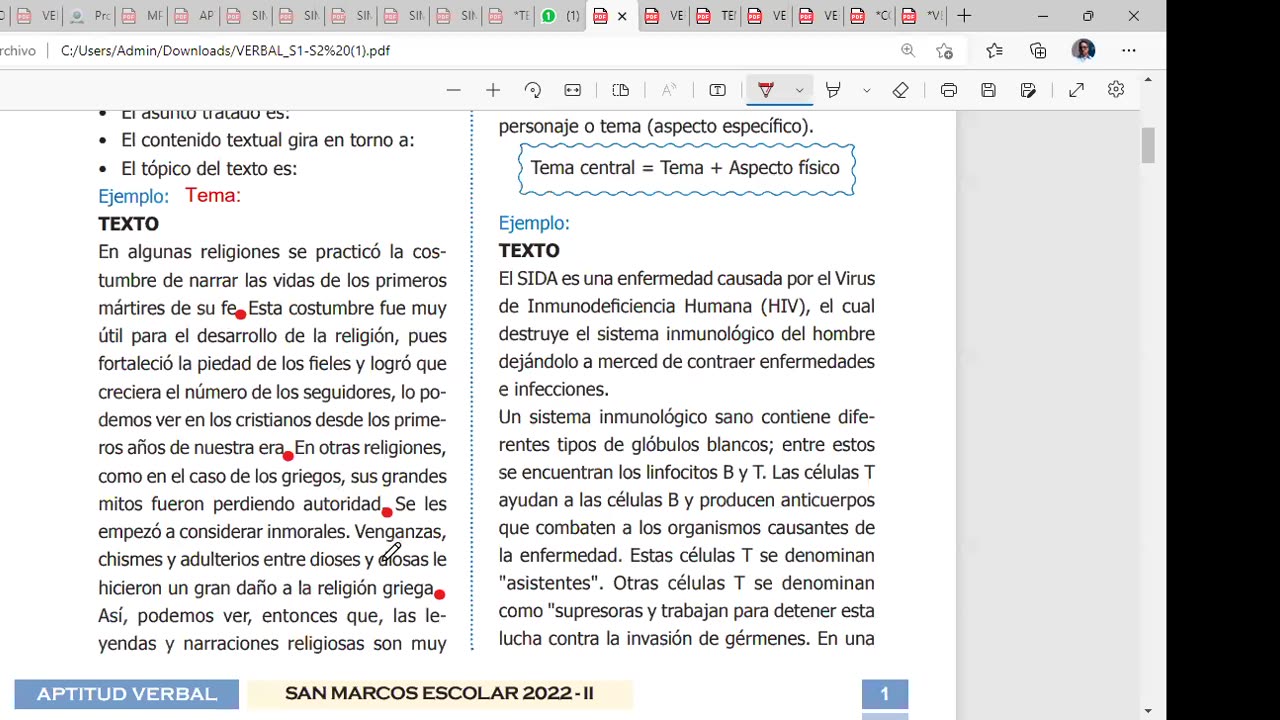The width and height of the screenshot is (1280, 720).
Task: Click the left column 'TEXTO' heading
Action: click(128, 224)
